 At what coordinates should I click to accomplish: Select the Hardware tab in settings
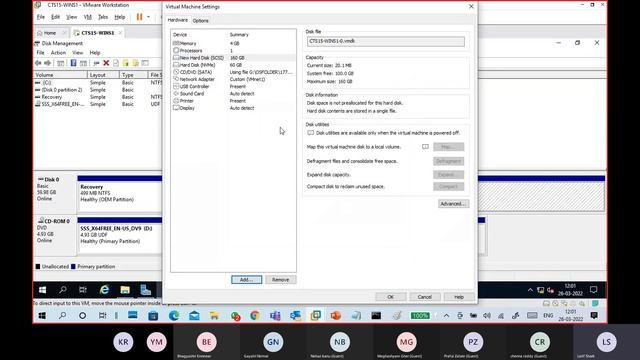point(178,20)
